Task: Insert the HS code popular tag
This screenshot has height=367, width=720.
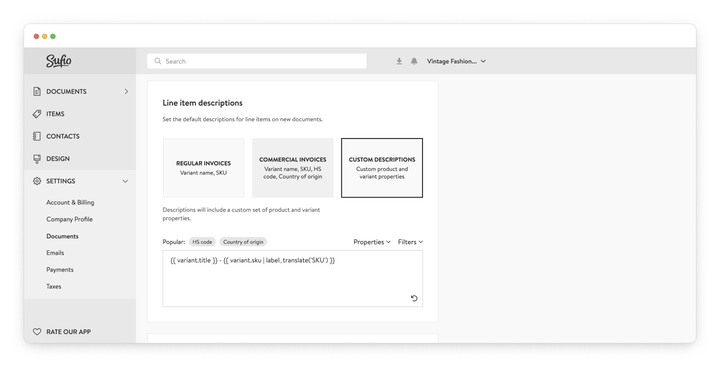Action: click(202, 242)
